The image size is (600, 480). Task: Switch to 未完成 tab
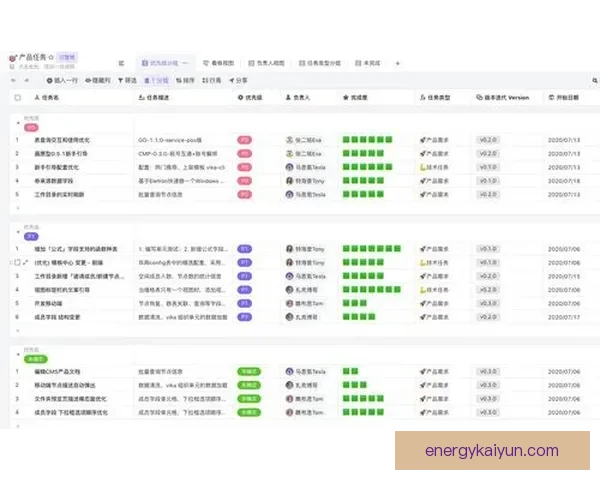[368, 63]
